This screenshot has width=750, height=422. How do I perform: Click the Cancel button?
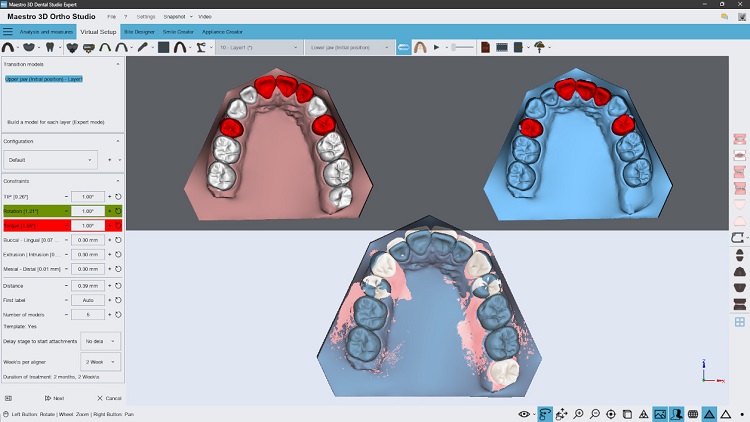(x=106, y=398)
